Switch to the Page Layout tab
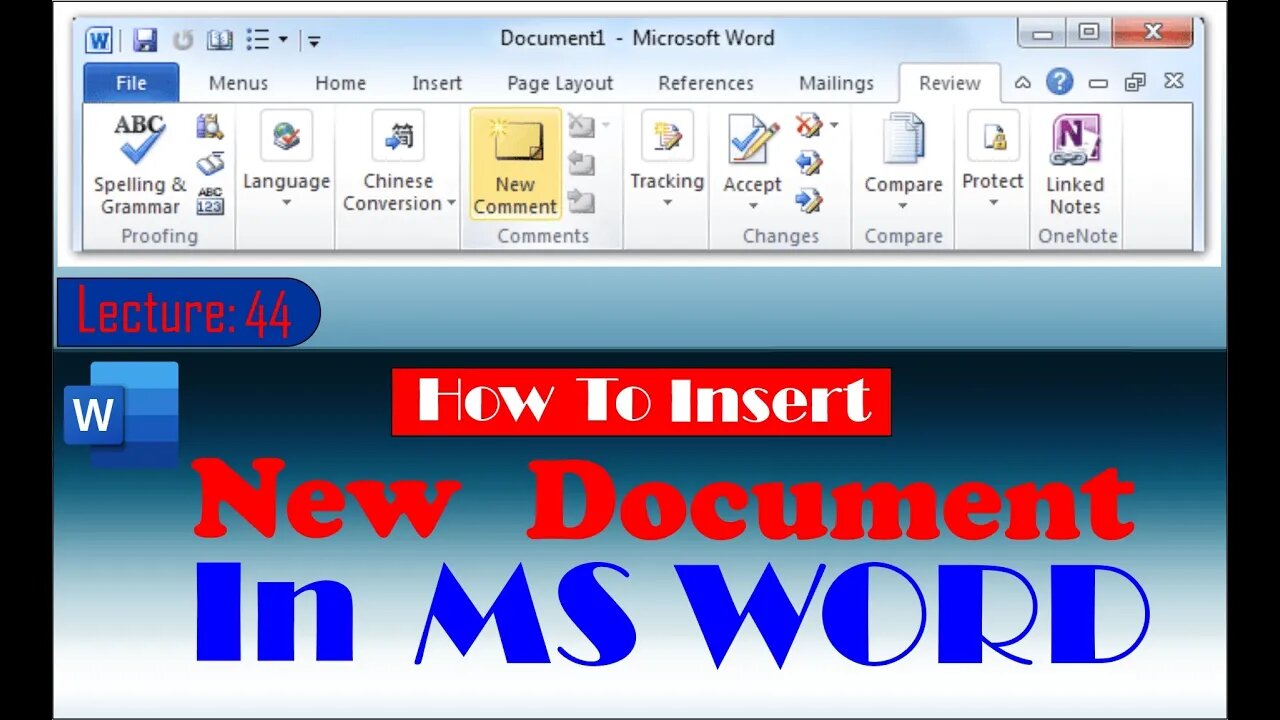Screen dimensions: 1280x720 [560, 83]
